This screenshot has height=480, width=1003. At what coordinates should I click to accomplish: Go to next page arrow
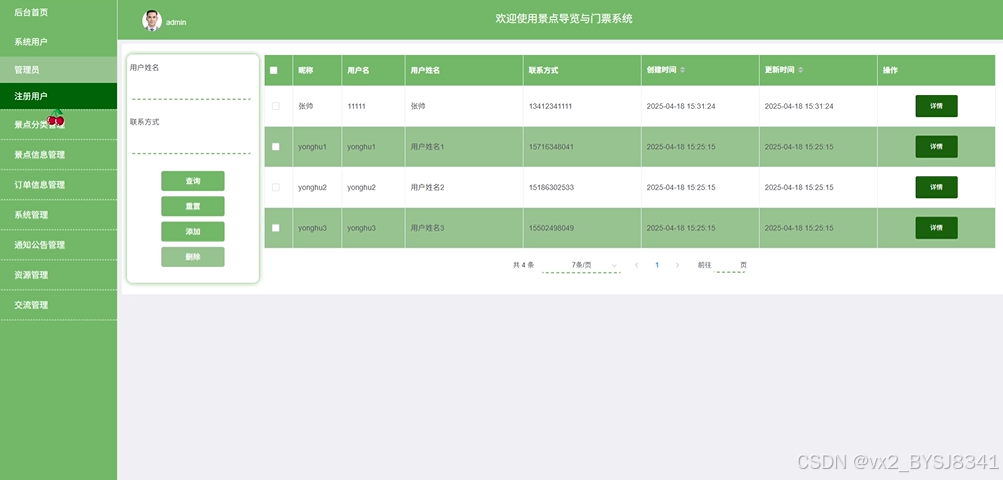pyautogui.click(x=677, y=265)
